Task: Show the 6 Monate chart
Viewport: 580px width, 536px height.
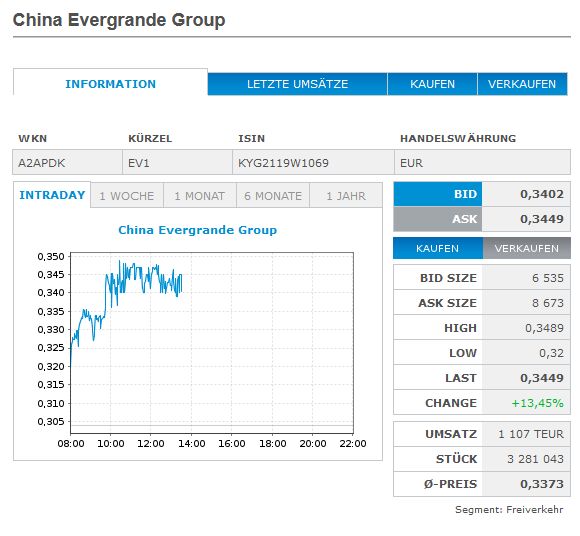Action: [273, 196]
